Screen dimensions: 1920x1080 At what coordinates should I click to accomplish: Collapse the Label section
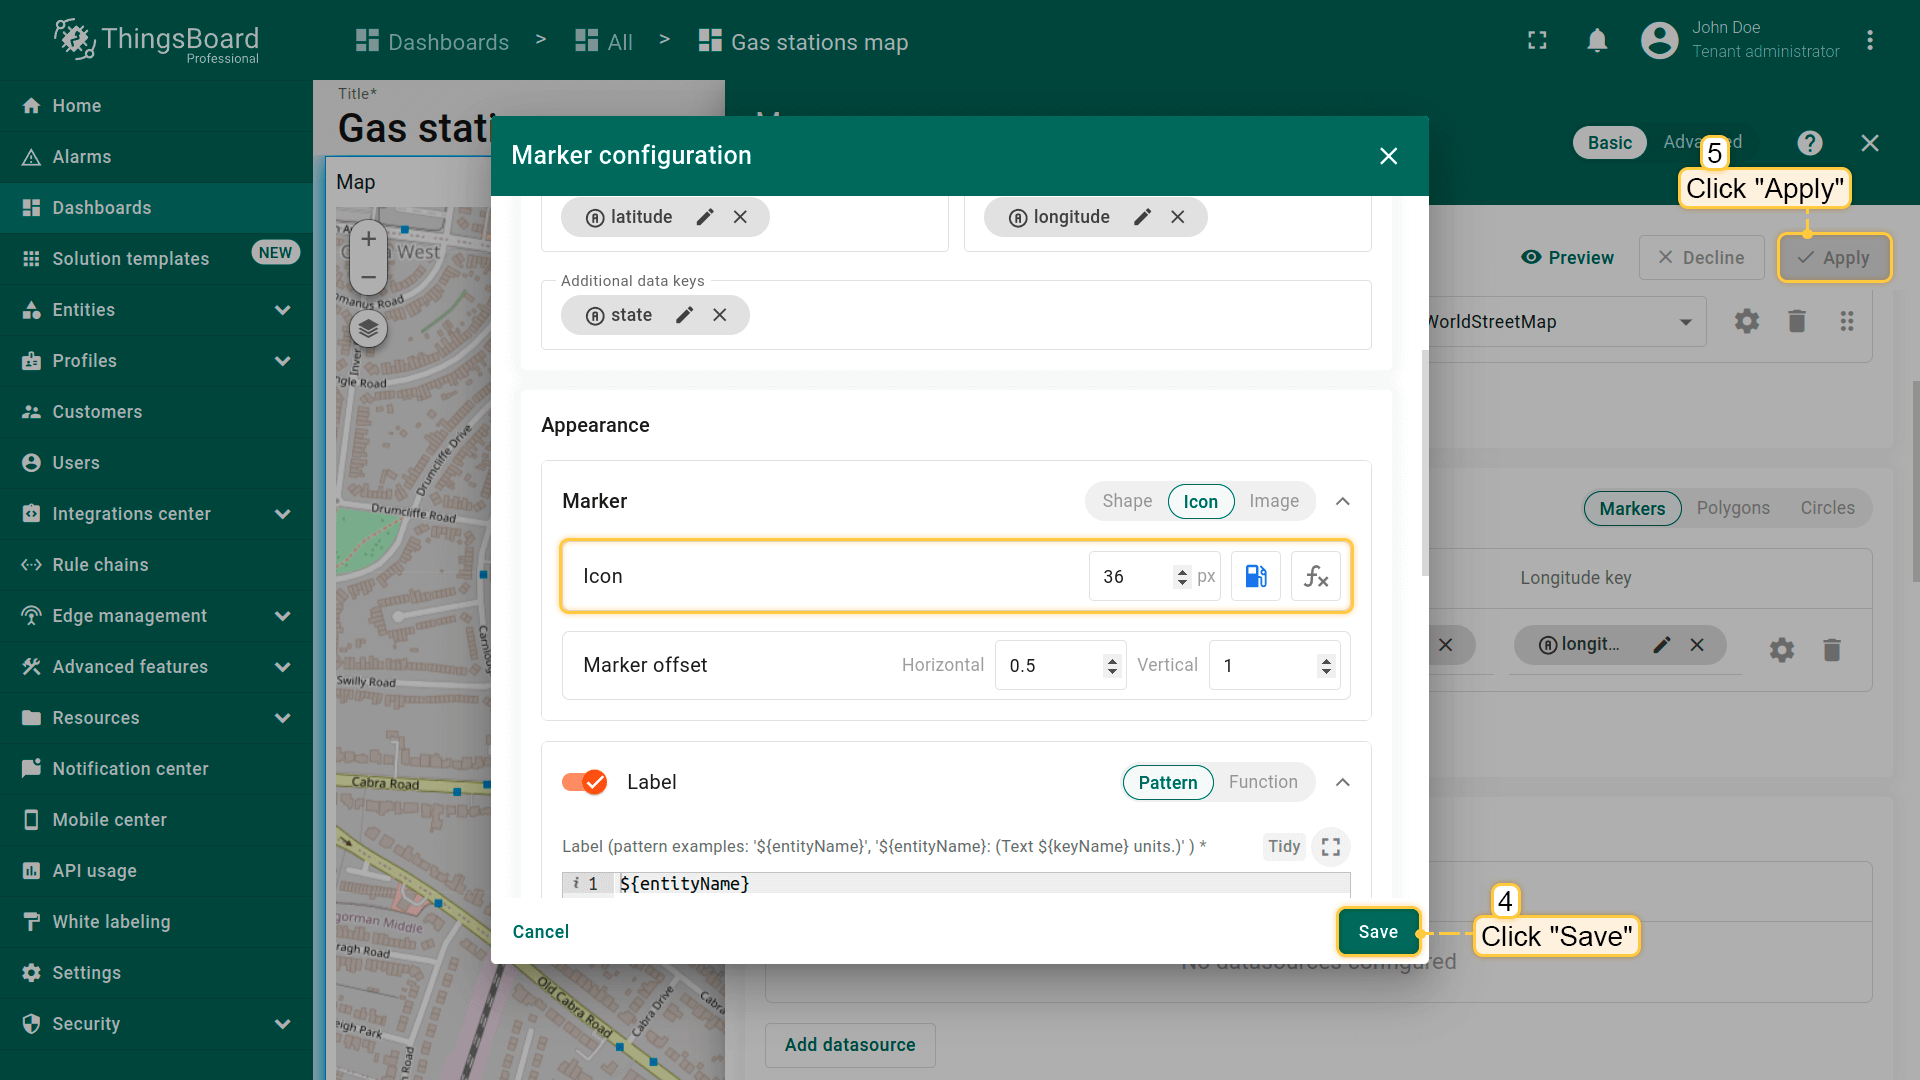pyautogui.click(x=1343, y=782)
